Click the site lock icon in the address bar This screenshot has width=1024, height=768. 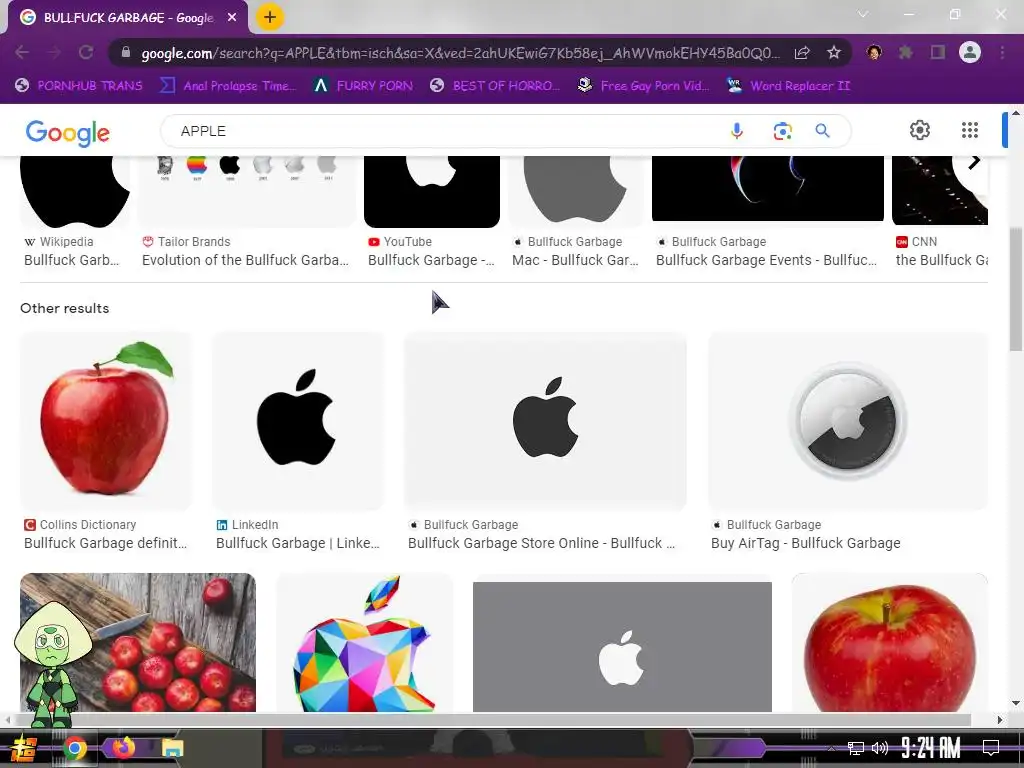point(126,53)
